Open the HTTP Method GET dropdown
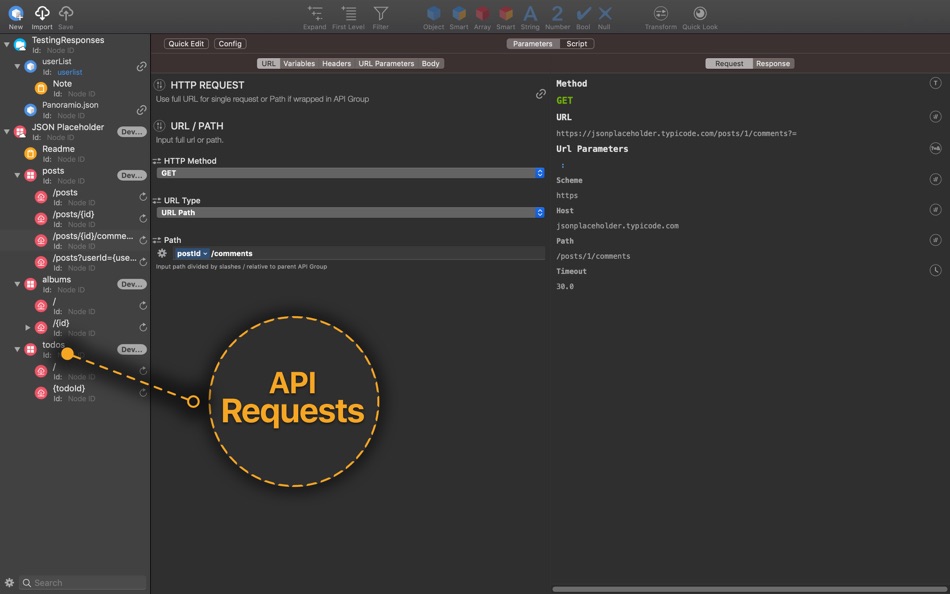 (350, 173)
